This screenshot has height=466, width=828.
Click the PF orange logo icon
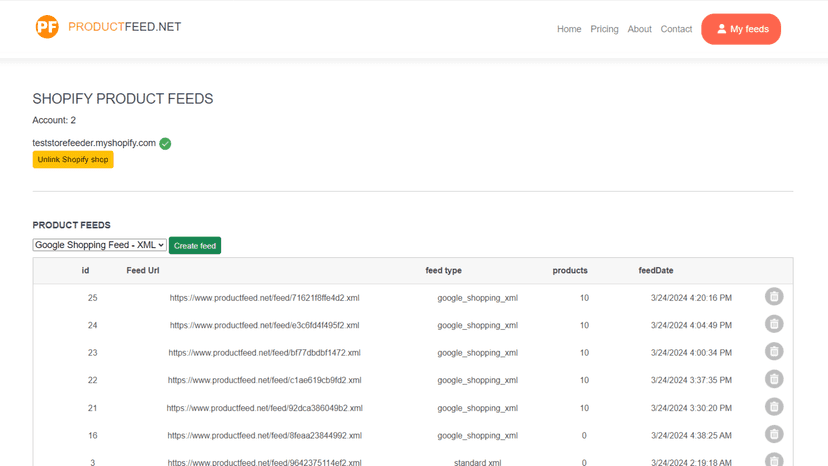(47, 27)
